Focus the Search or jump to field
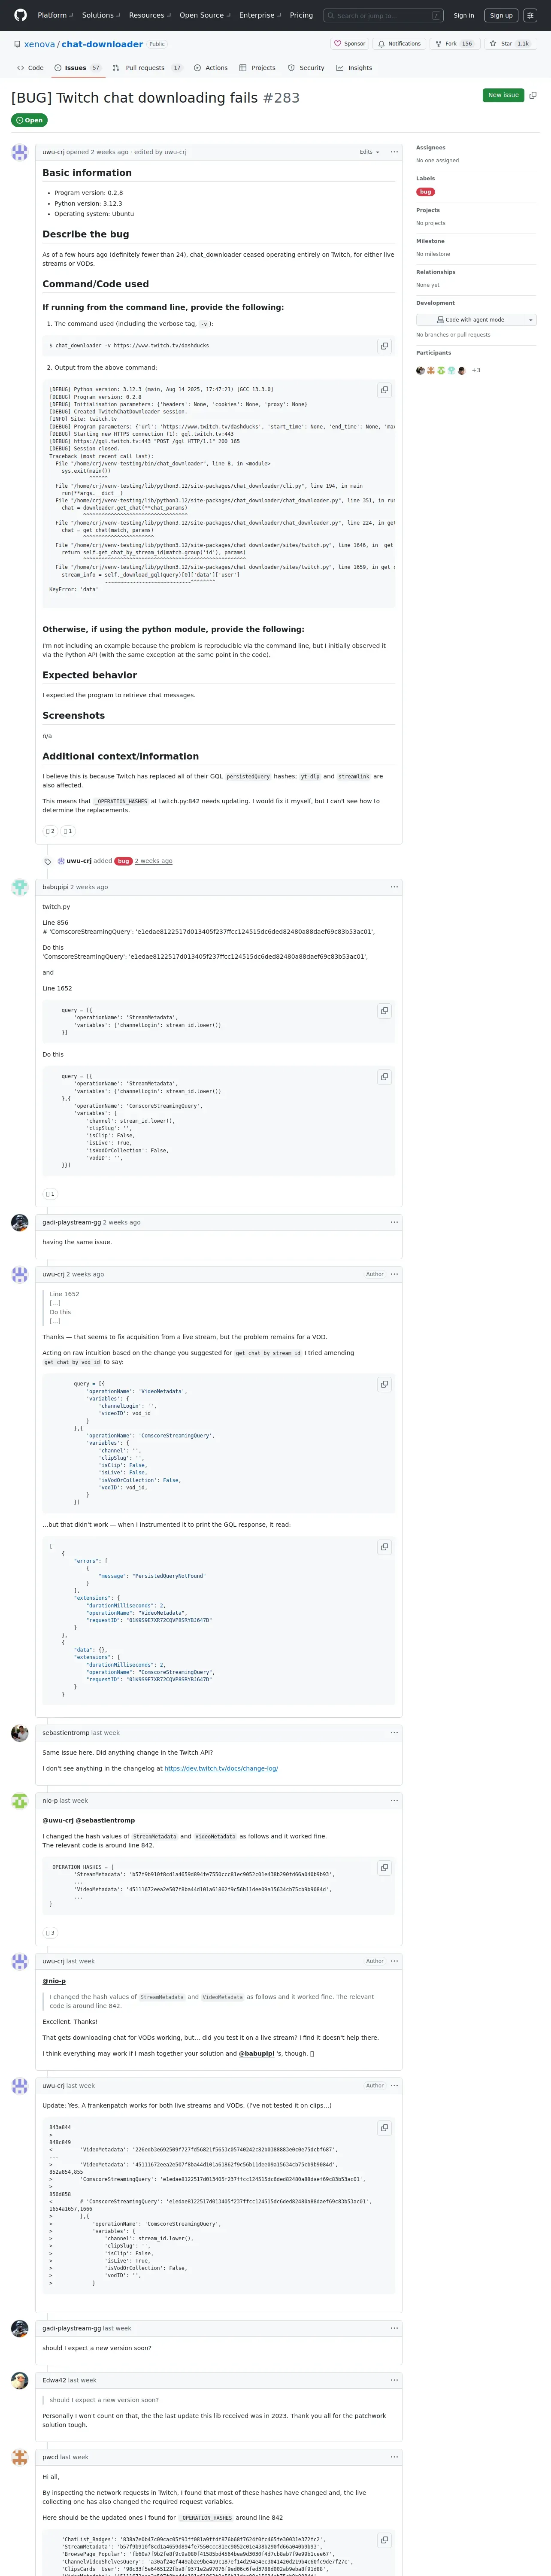 [x=384, y=15]
